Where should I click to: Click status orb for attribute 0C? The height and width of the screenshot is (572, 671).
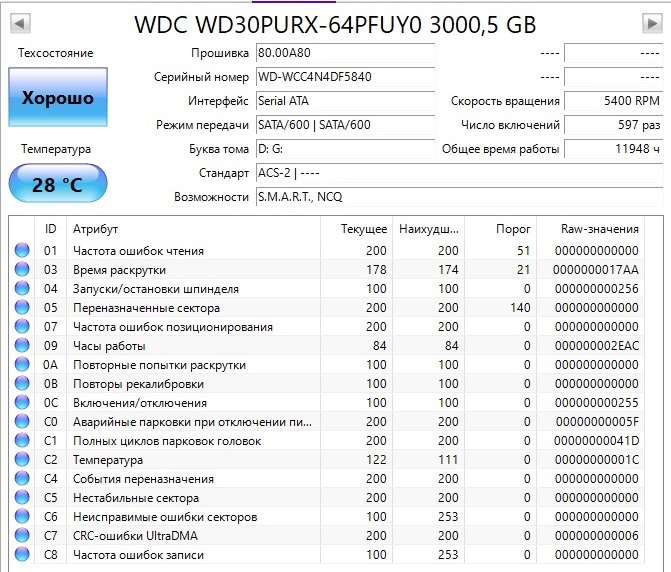click(x=22, y=403)
